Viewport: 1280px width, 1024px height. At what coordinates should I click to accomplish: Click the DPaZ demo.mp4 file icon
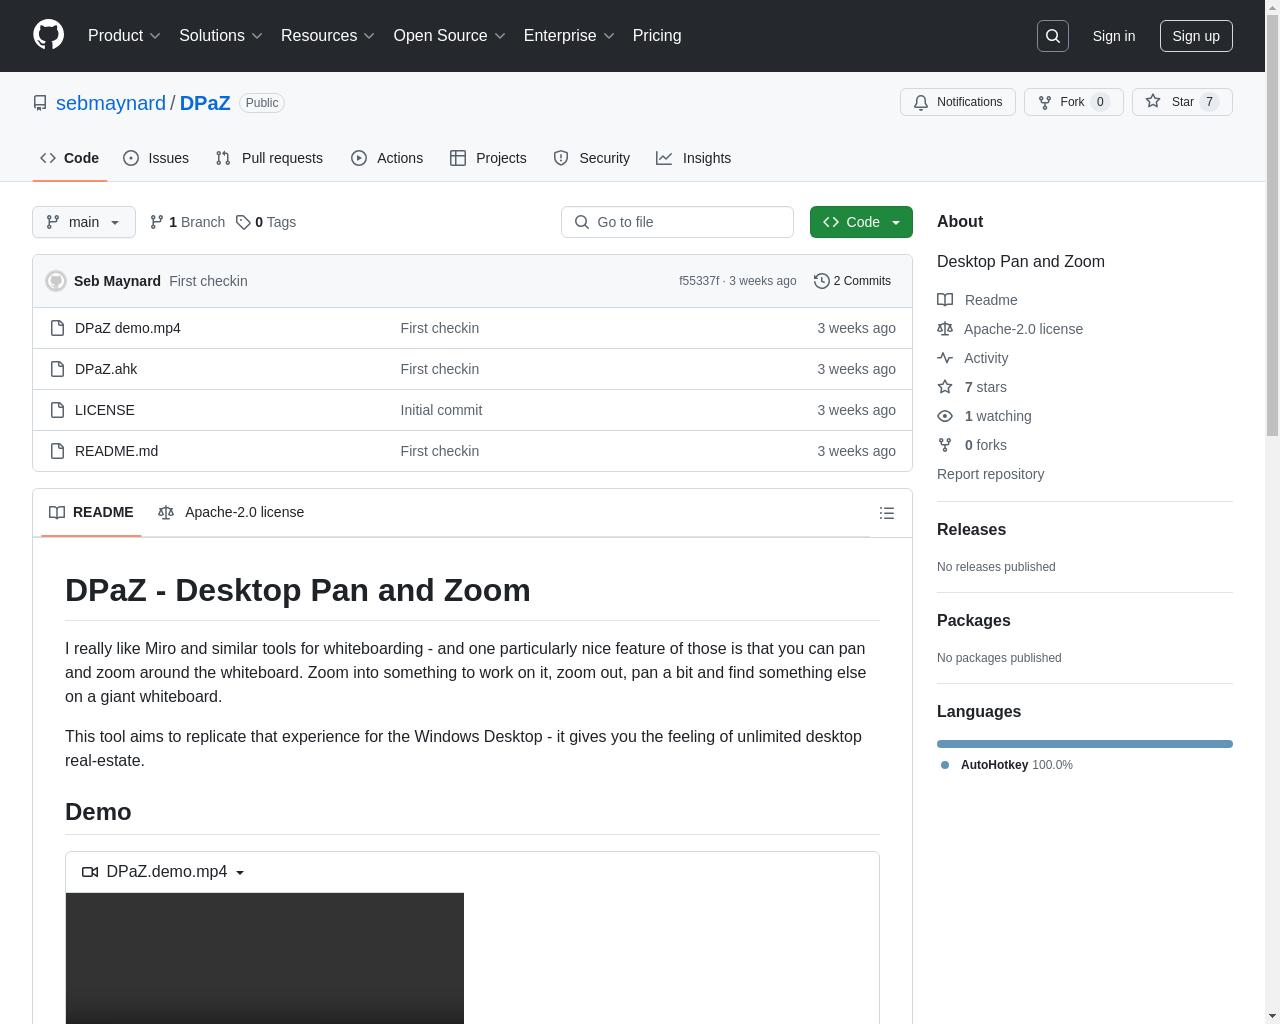[58, 328]
